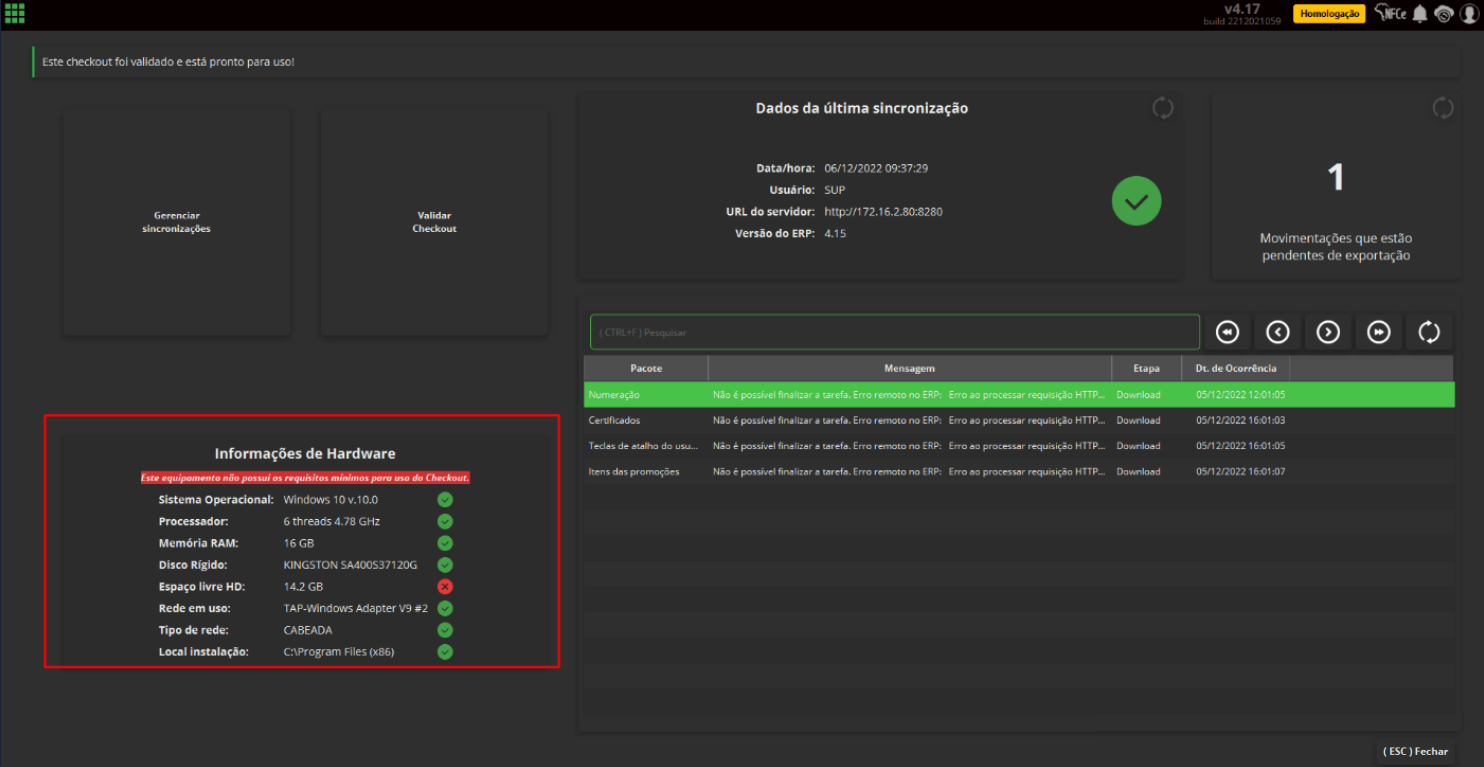Viewport: 1484px width, 767px height.
Task: Go to last page of package list
Action: pyautogui.click(x=1378, y=332)
